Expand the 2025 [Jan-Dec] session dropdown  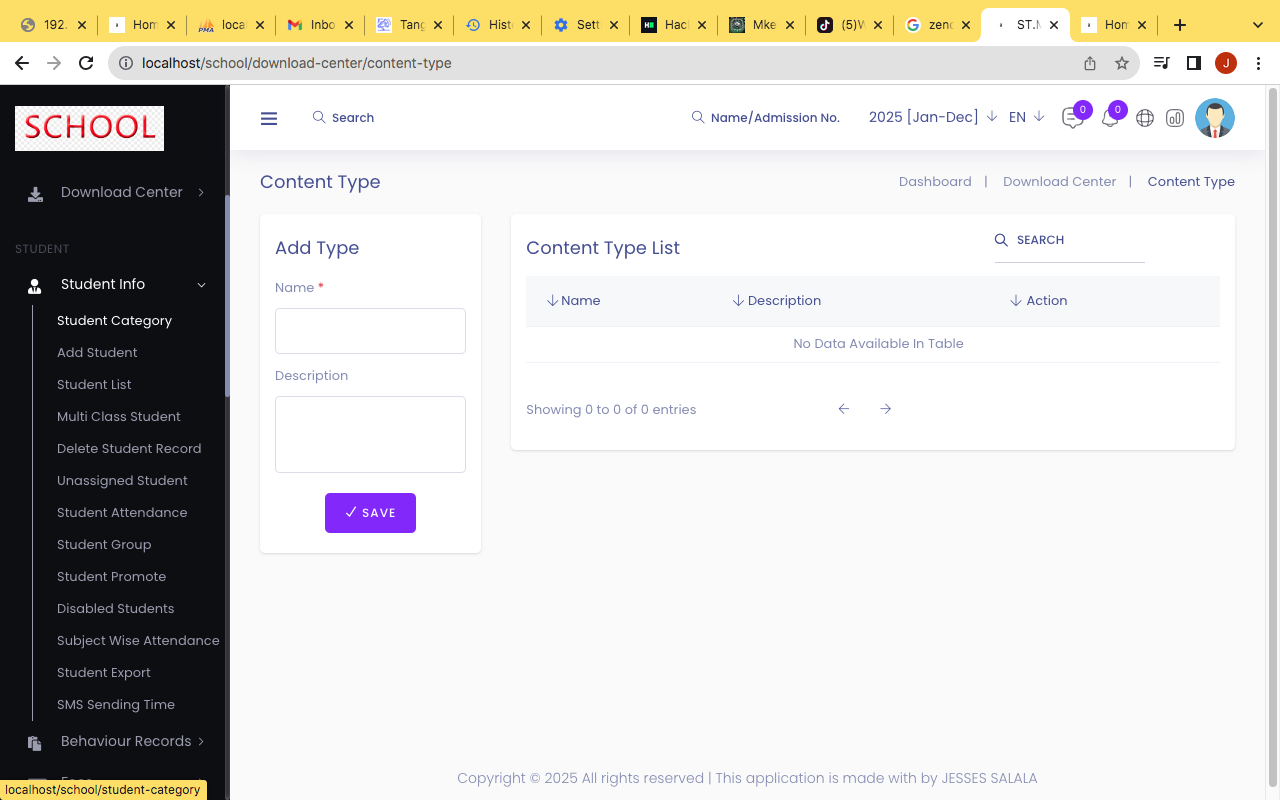click(932, 117)
